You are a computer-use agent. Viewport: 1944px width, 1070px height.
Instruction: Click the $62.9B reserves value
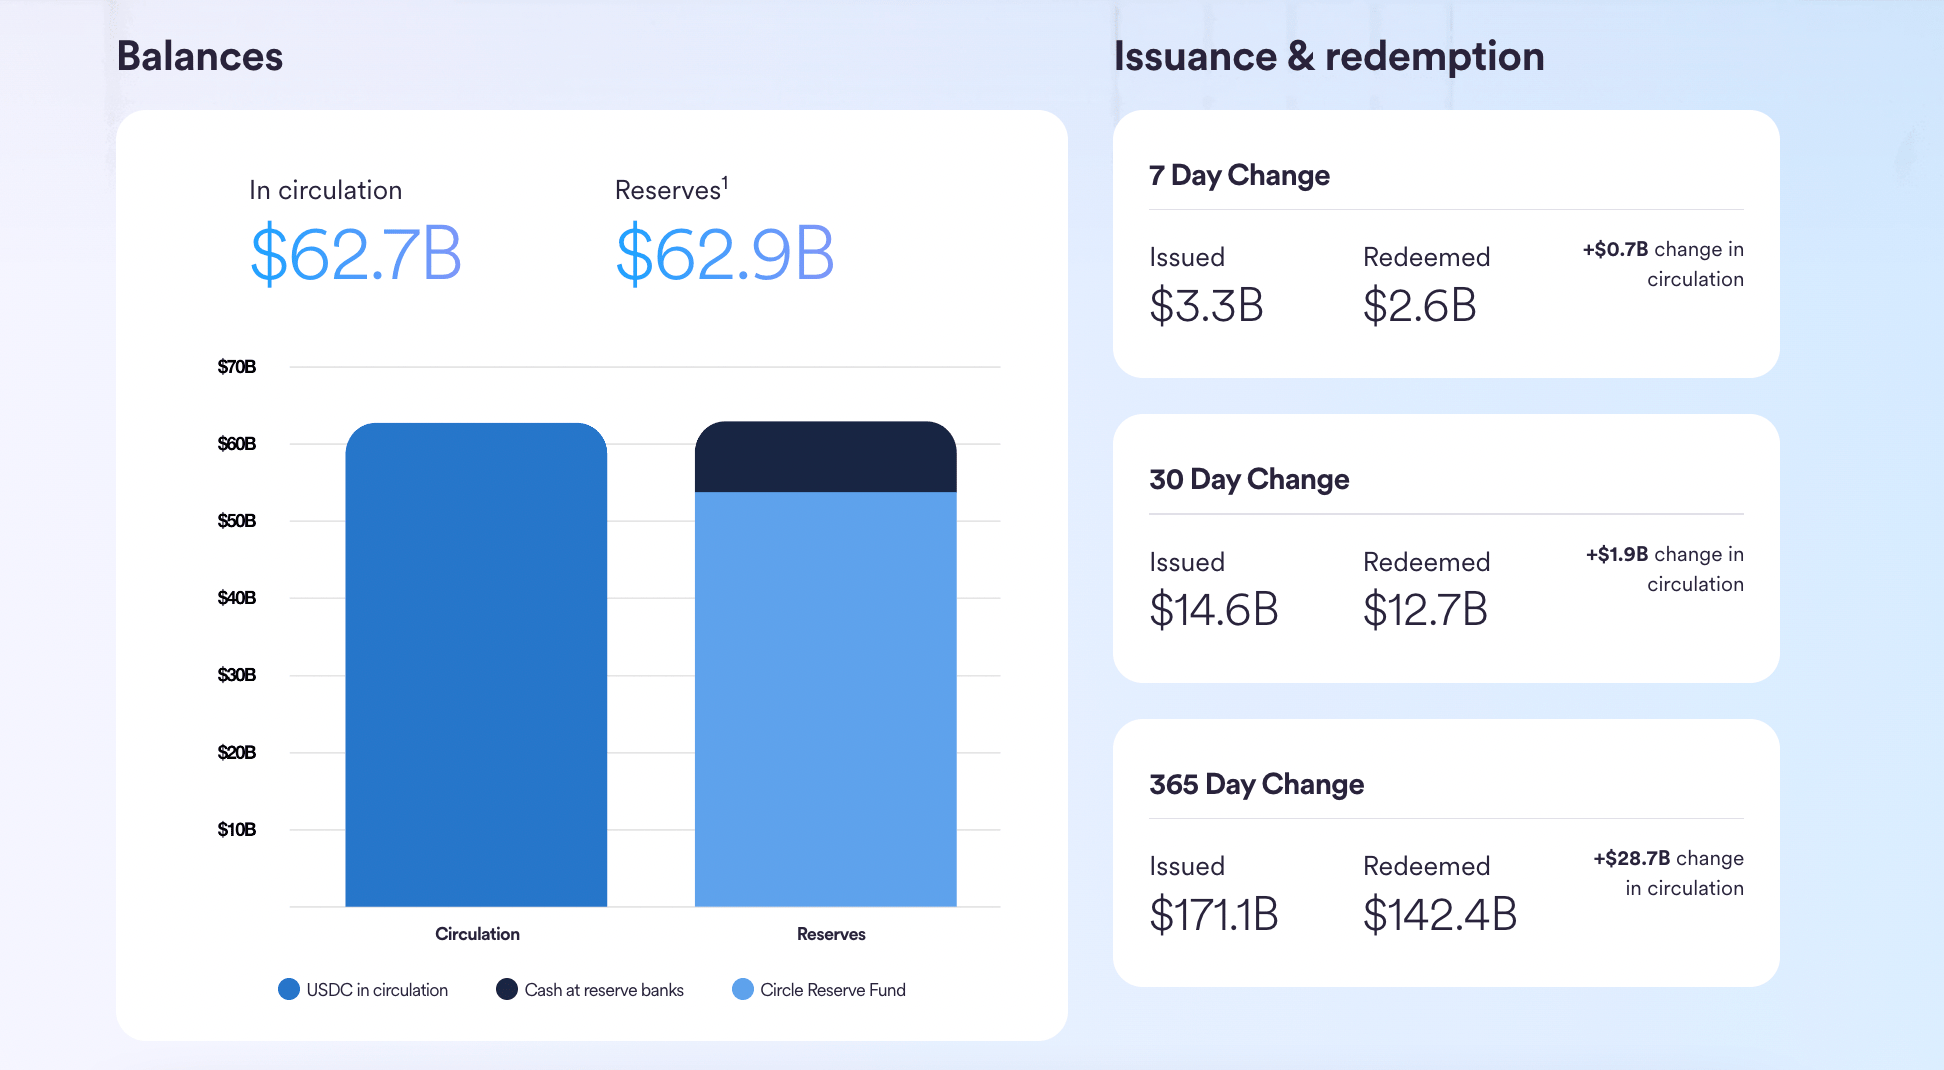coord(725,254)
